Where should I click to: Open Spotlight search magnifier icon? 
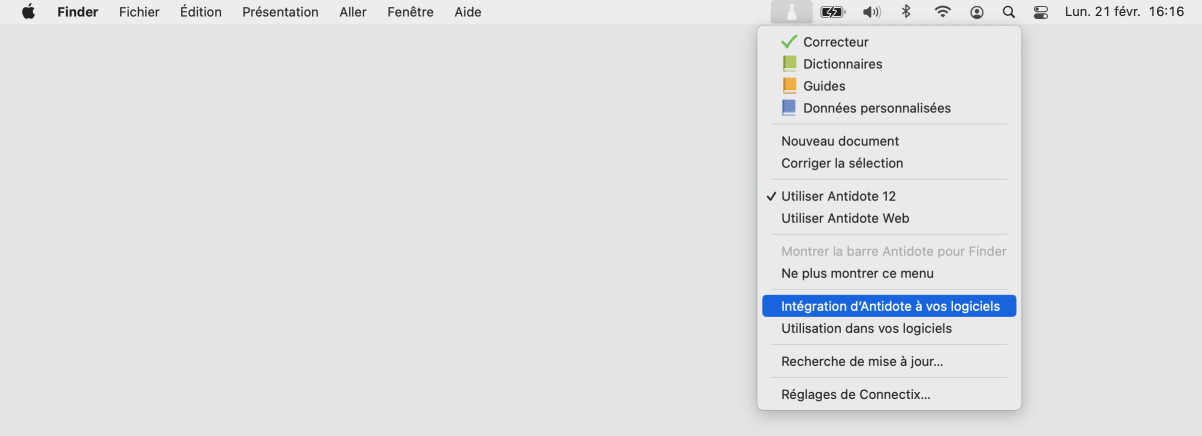(x=1008, y=12)
